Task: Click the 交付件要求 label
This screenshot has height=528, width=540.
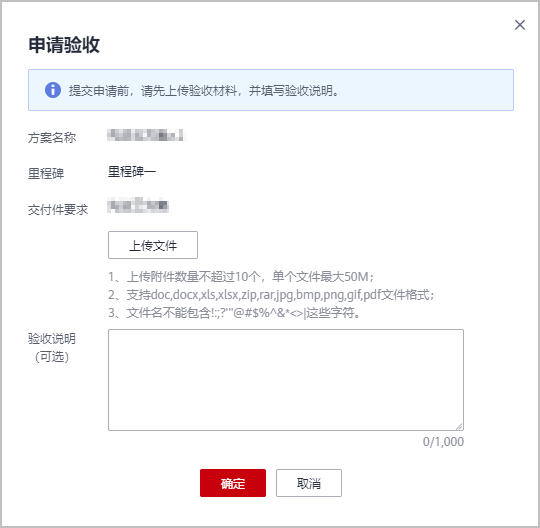Action: pyautogui.click(x=58, y=209)
